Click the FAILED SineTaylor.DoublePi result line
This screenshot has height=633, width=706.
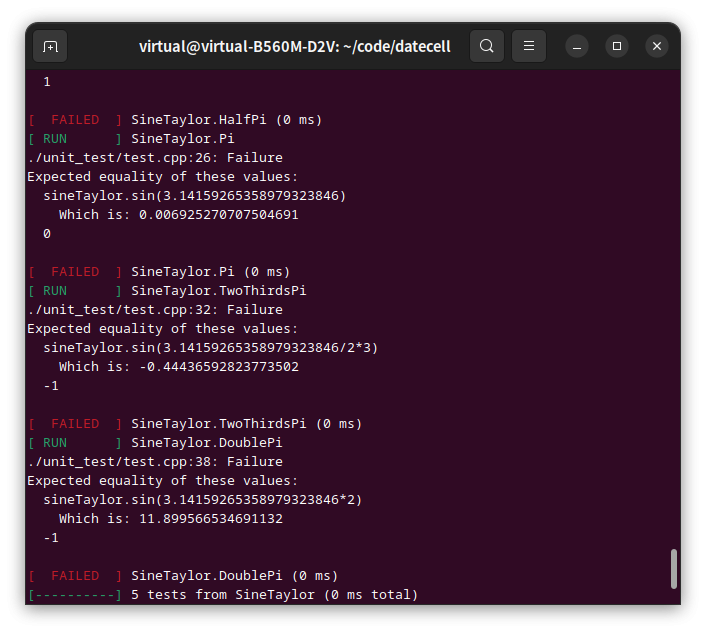[183, 576]
